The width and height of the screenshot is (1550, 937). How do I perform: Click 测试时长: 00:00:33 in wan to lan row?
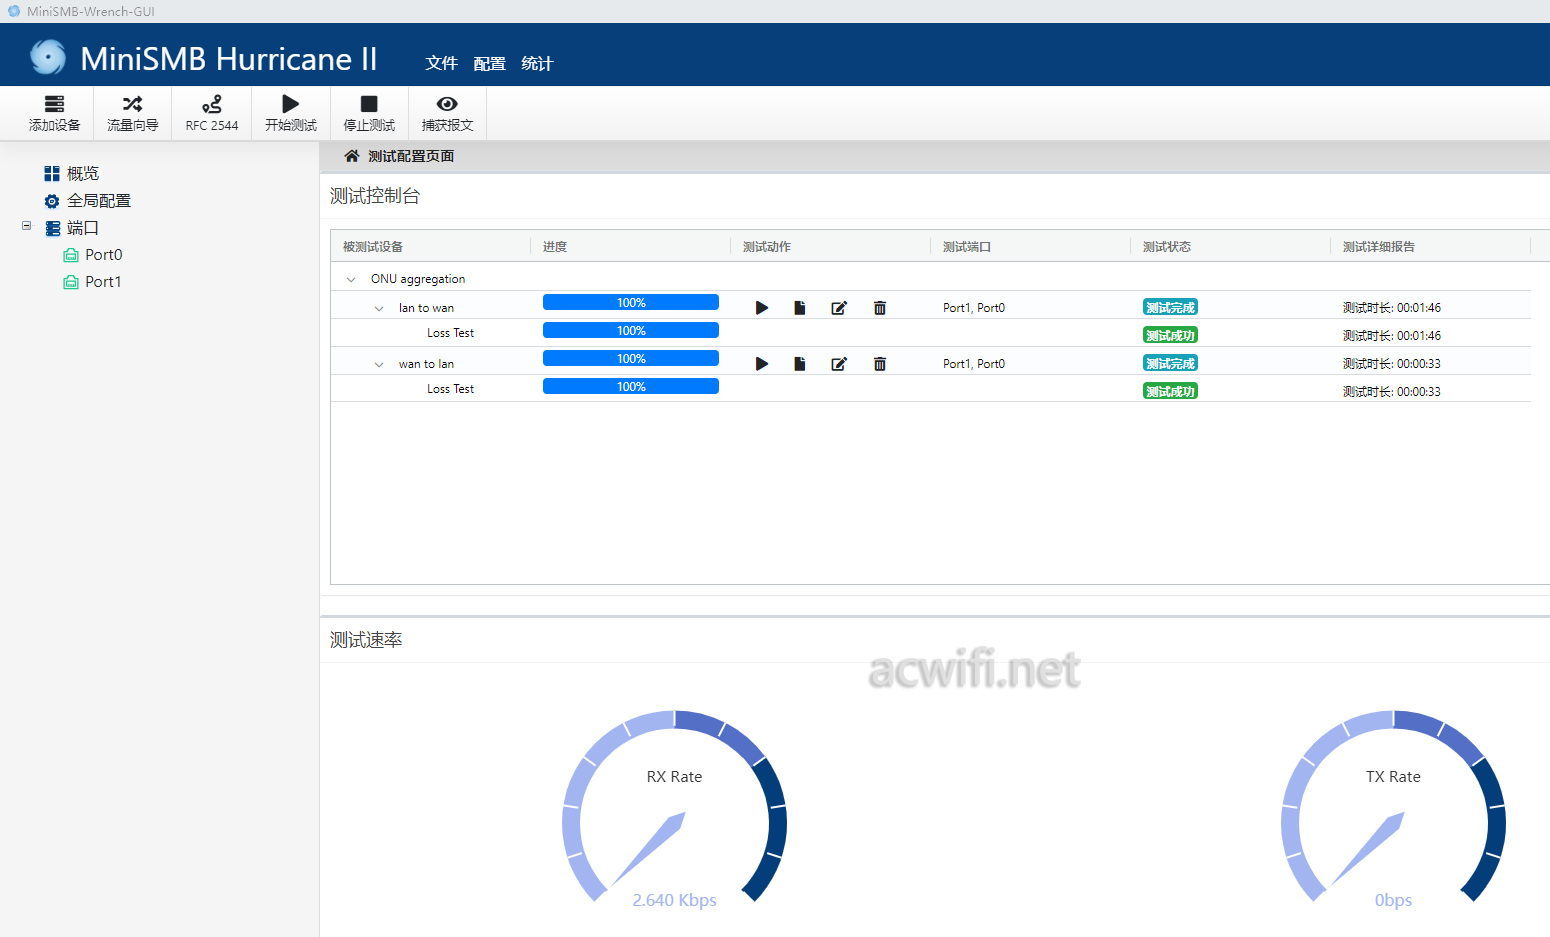click(1392, 364)
